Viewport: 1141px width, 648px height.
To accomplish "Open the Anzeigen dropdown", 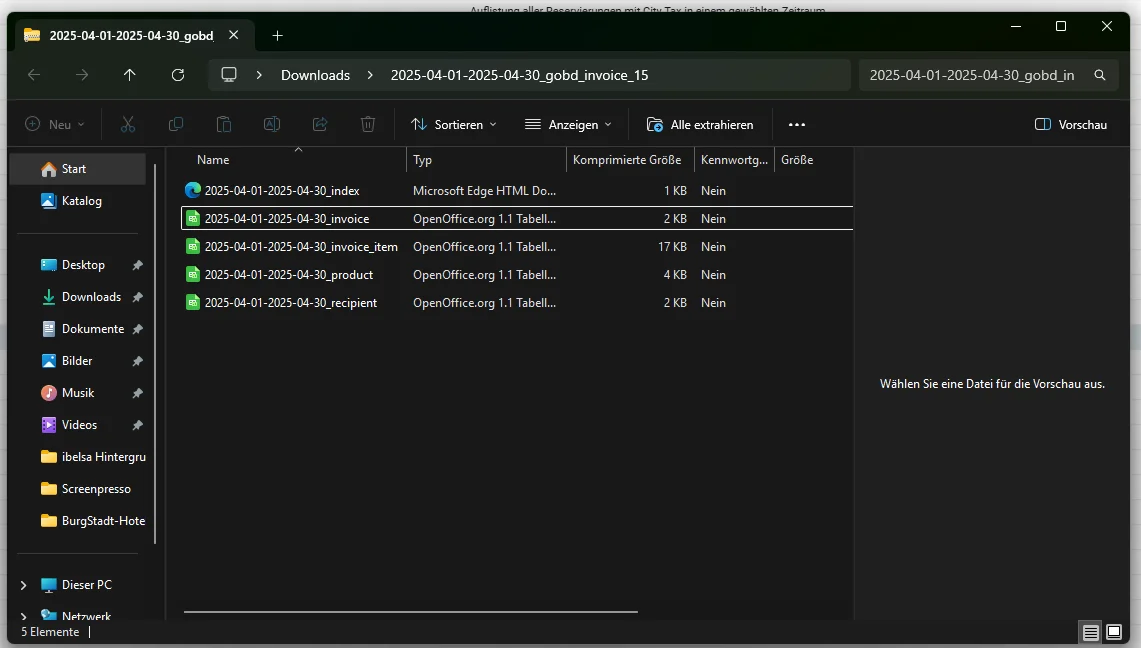I will point(568,124).
